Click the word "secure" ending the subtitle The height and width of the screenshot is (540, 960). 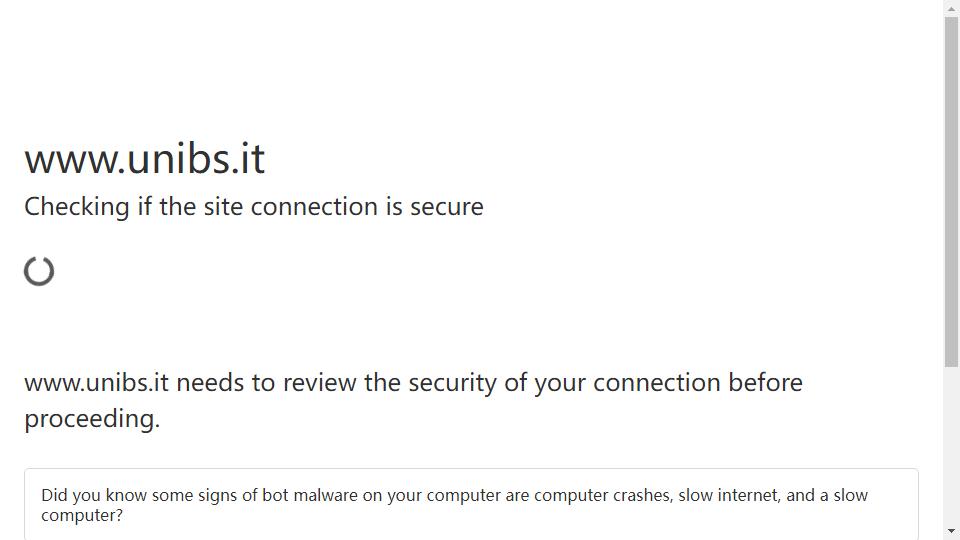446,207
